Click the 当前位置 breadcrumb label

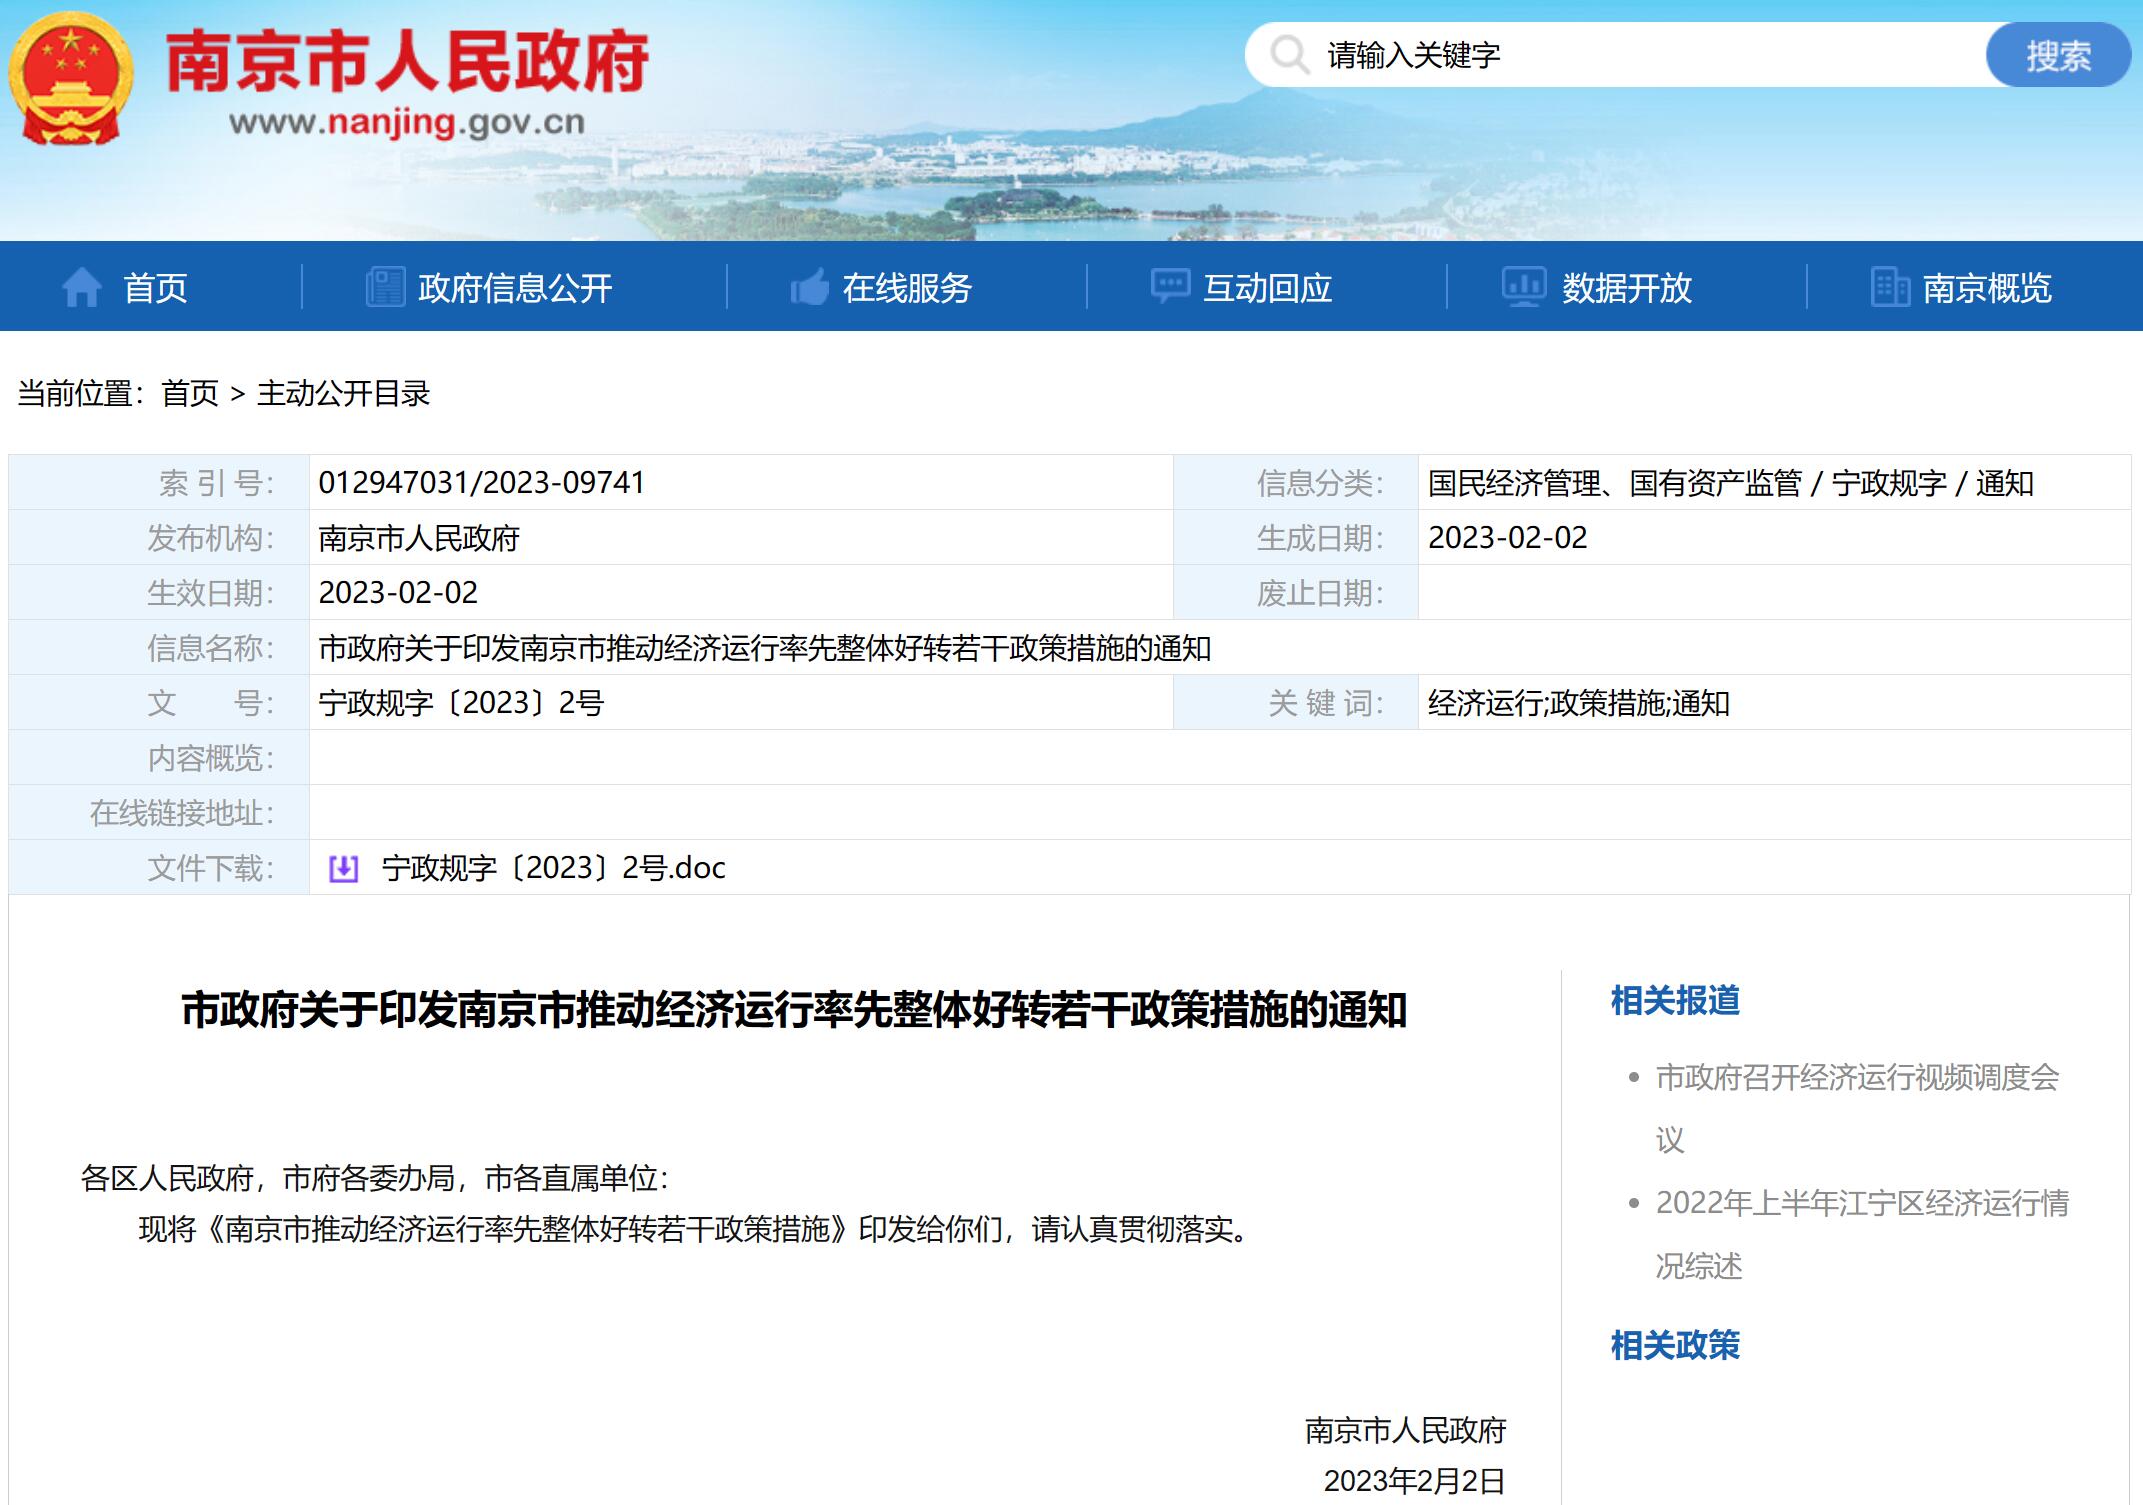coord(80,394)
